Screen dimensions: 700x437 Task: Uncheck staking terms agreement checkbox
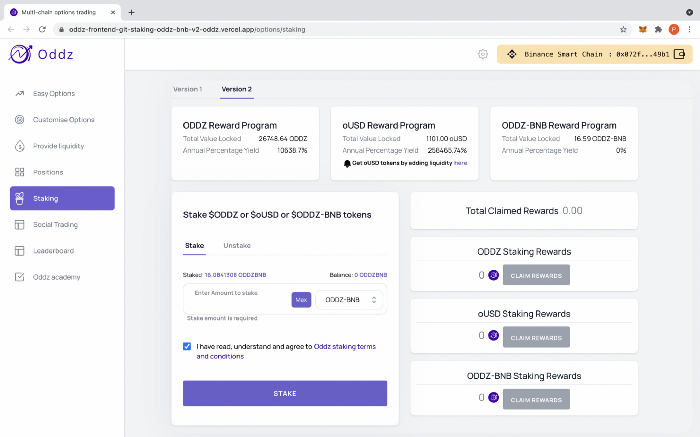coord(187,346)
